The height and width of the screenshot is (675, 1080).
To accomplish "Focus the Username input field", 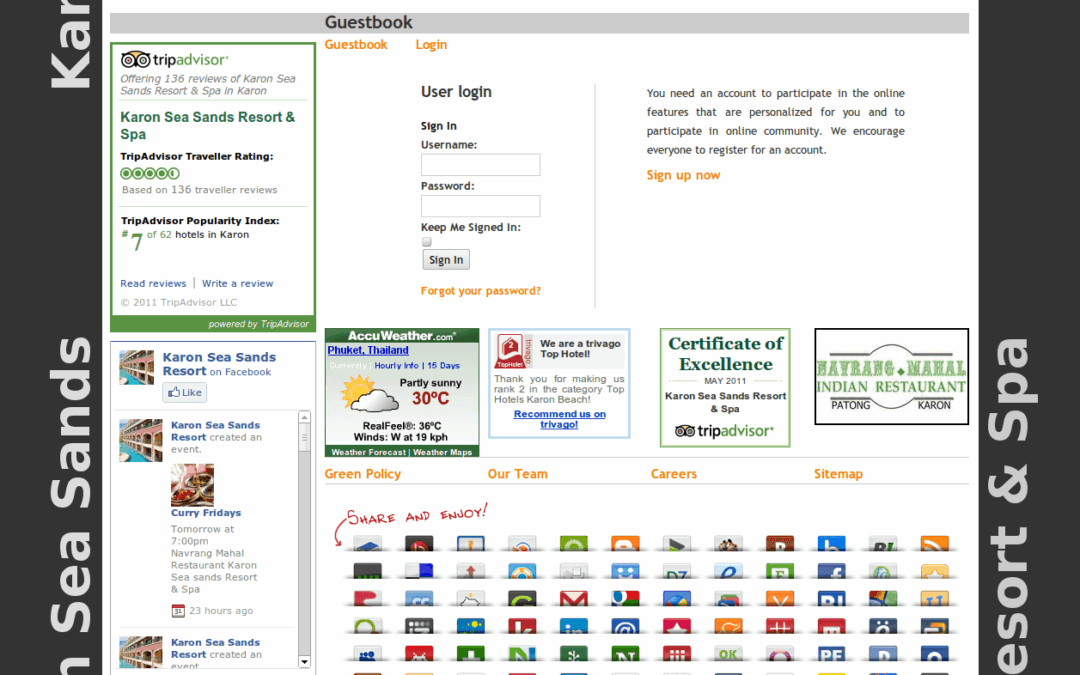I will (x=481, y=165).
